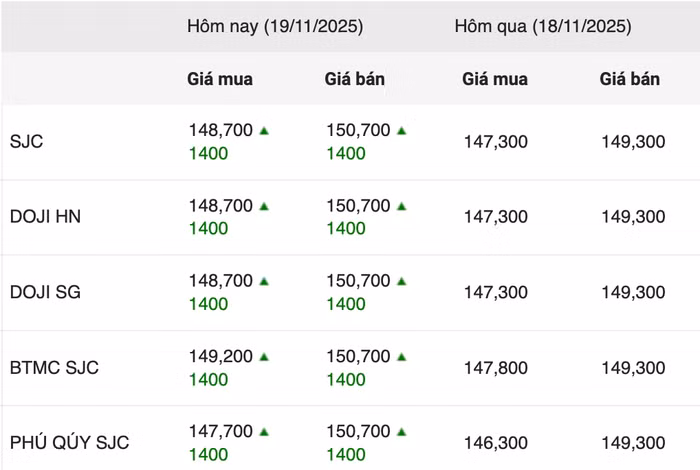Select the DOJI HN row label
The width and height of the screenshot is (700, 470).
tap(45, 217)
